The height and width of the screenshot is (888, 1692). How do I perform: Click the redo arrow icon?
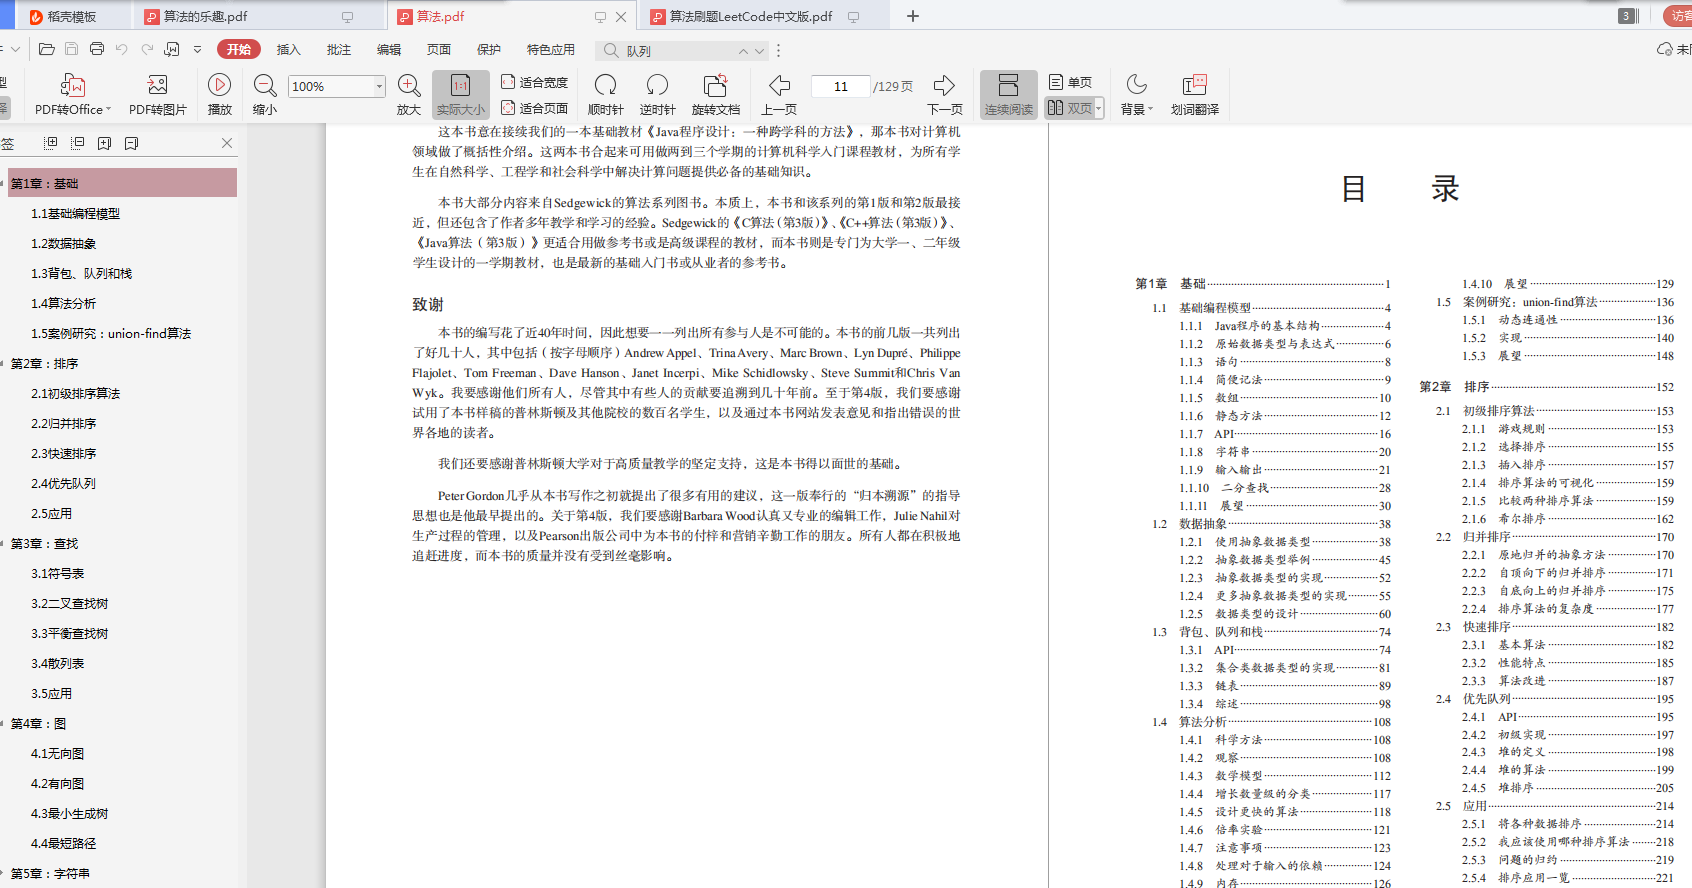coord(147,49)
